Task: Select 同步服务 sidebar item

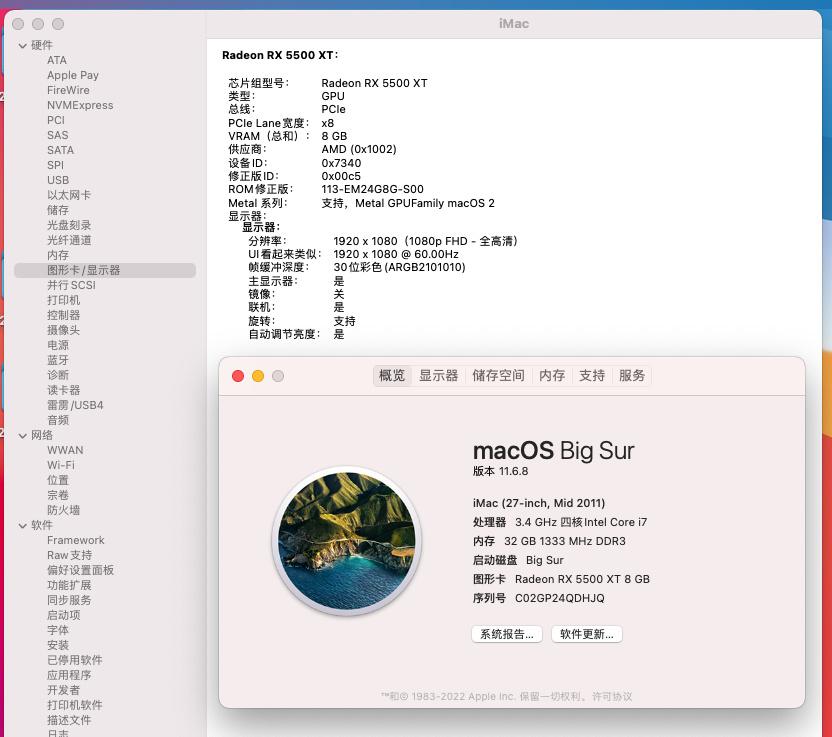Action: coord(69,600)
